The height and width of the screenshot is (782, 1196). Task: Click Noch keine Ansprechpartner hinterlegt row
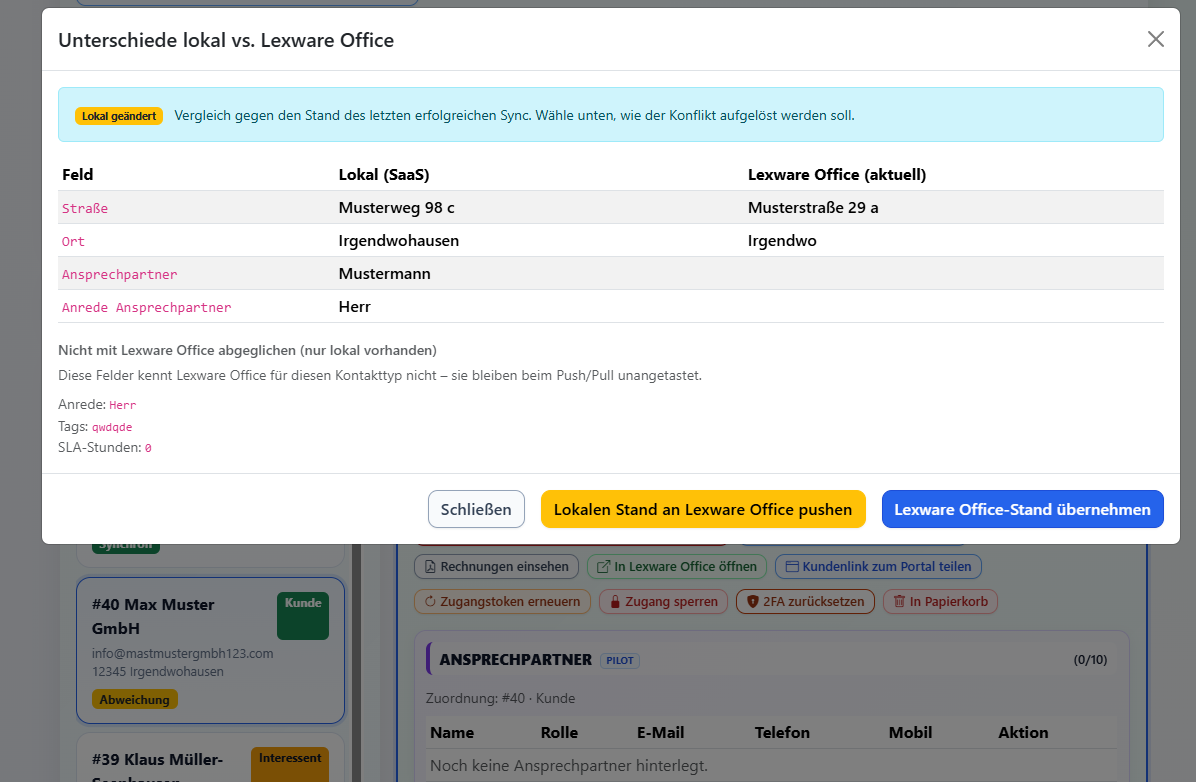click(770, 765)
